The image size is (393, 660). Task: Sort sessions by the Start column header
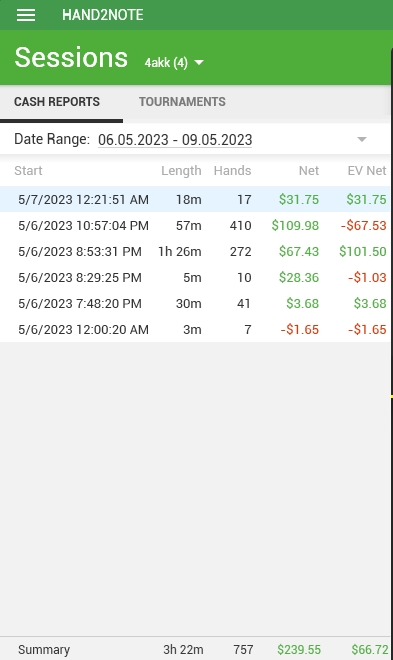[28, 170]
